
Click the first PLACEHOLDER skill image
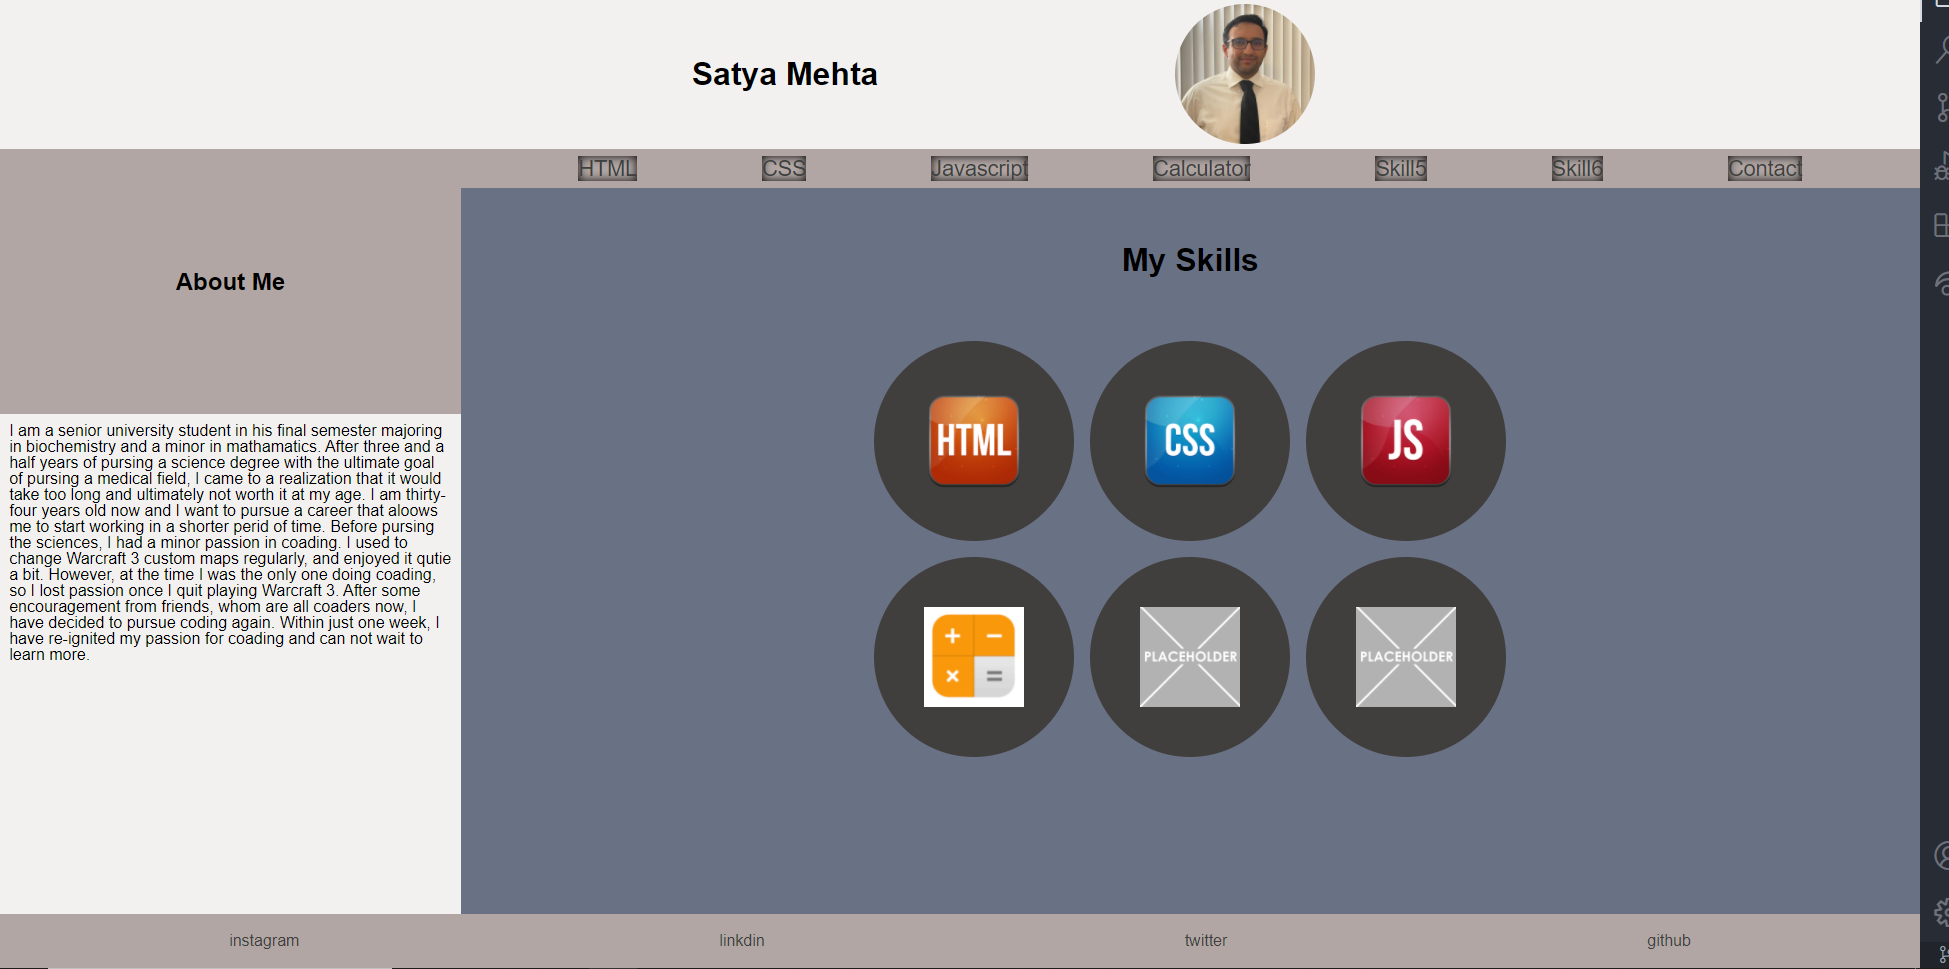1189,657
